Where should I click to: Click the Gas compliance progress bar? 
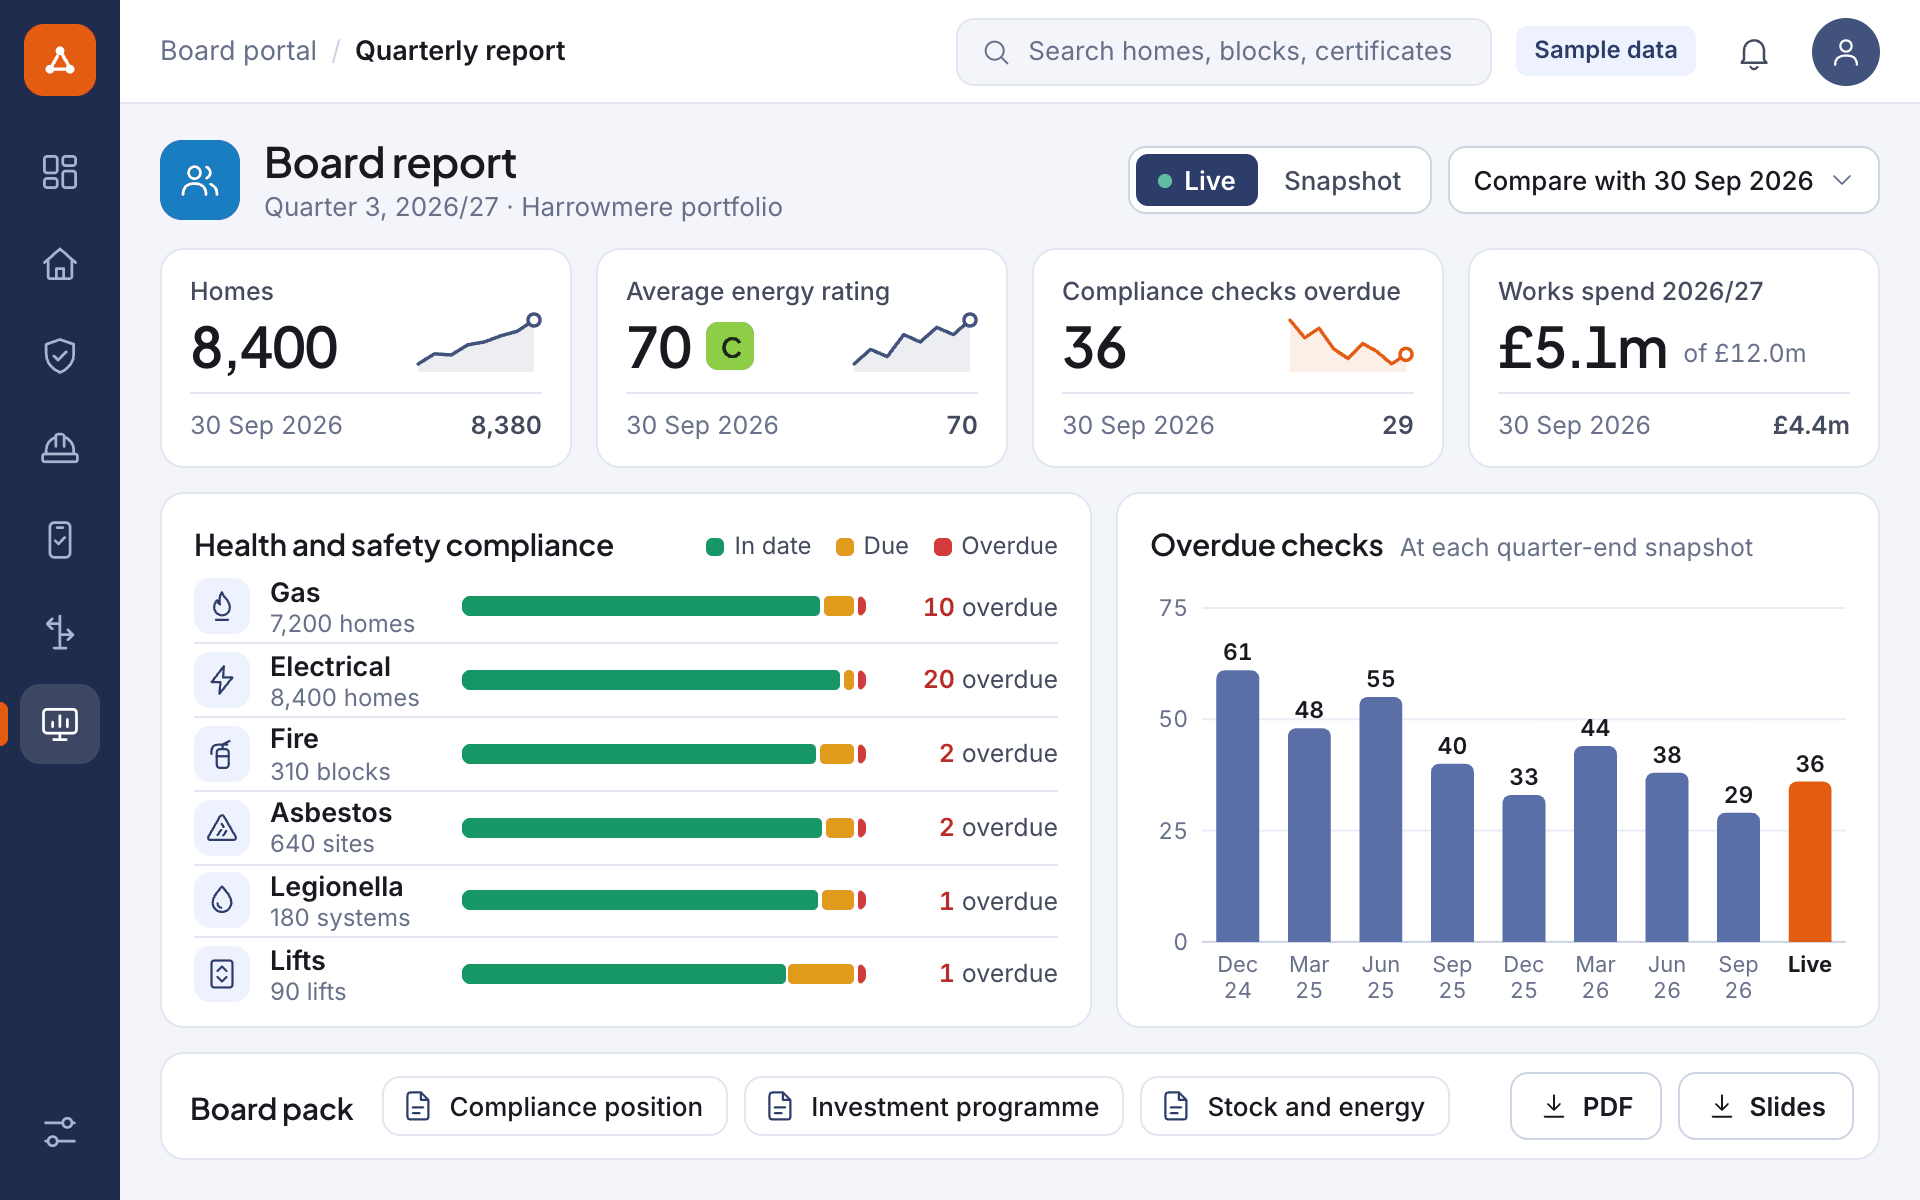click(x=664, y=606)
